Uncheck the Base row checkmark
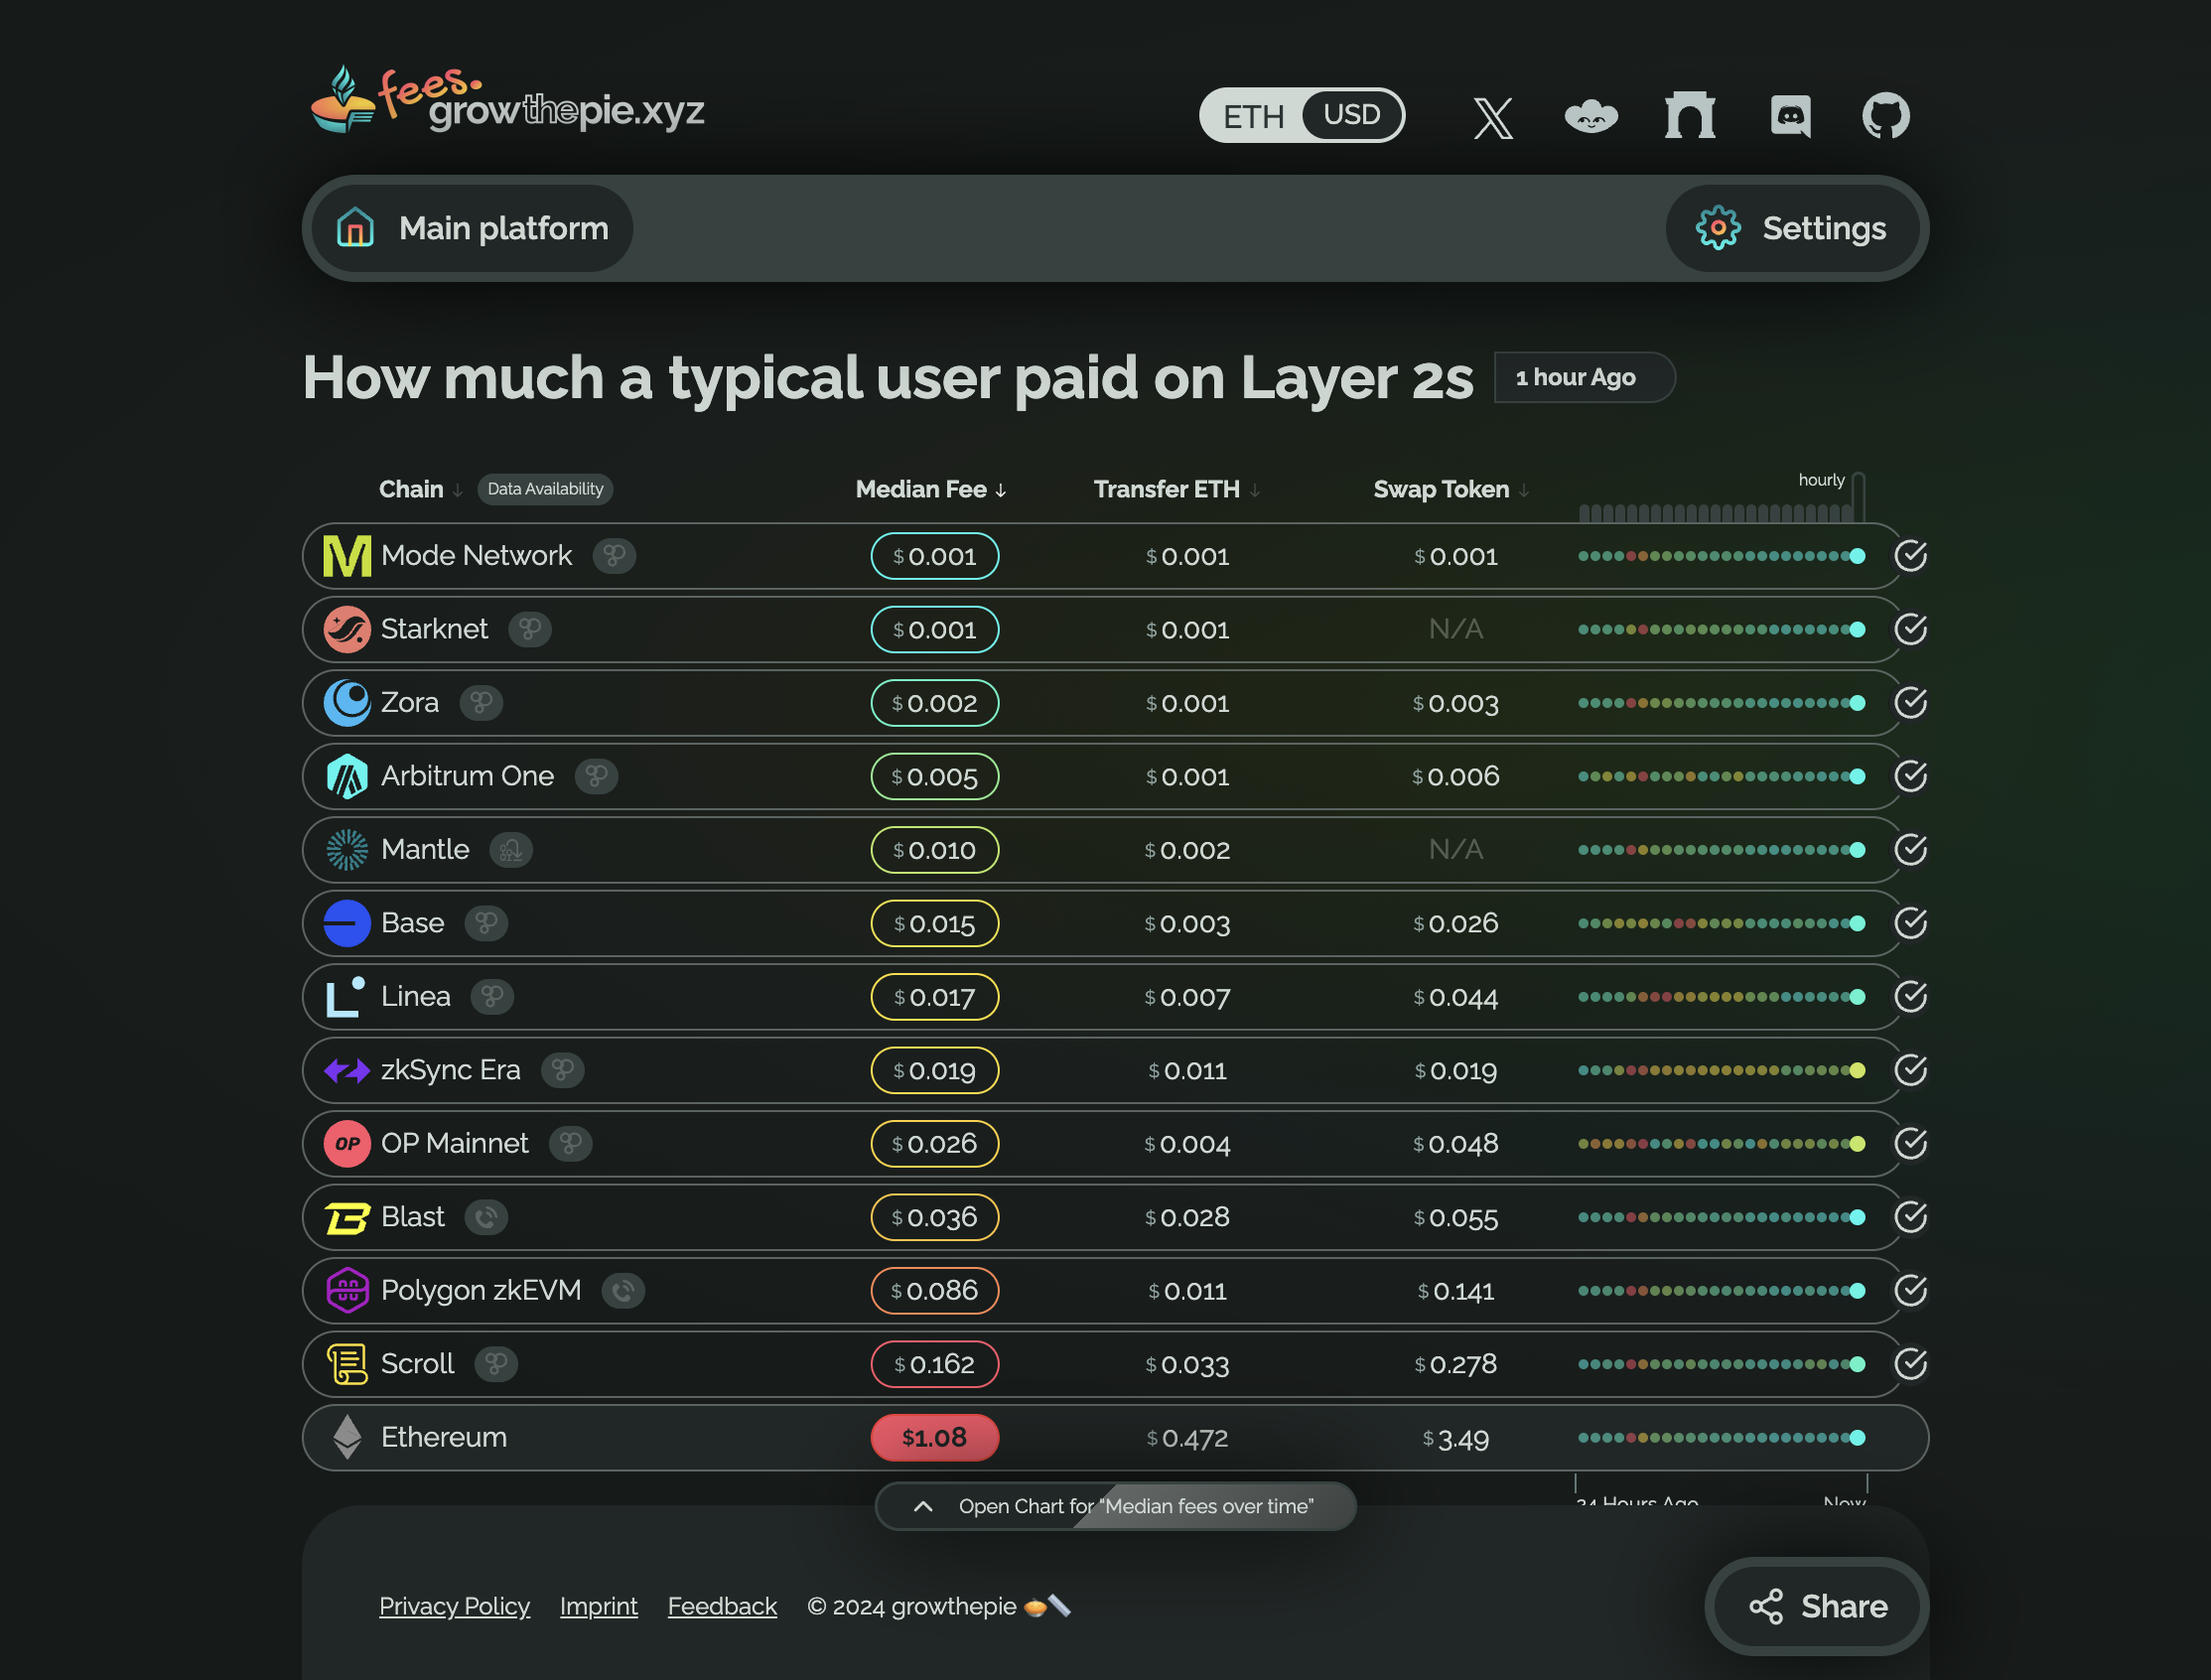 1911,923
